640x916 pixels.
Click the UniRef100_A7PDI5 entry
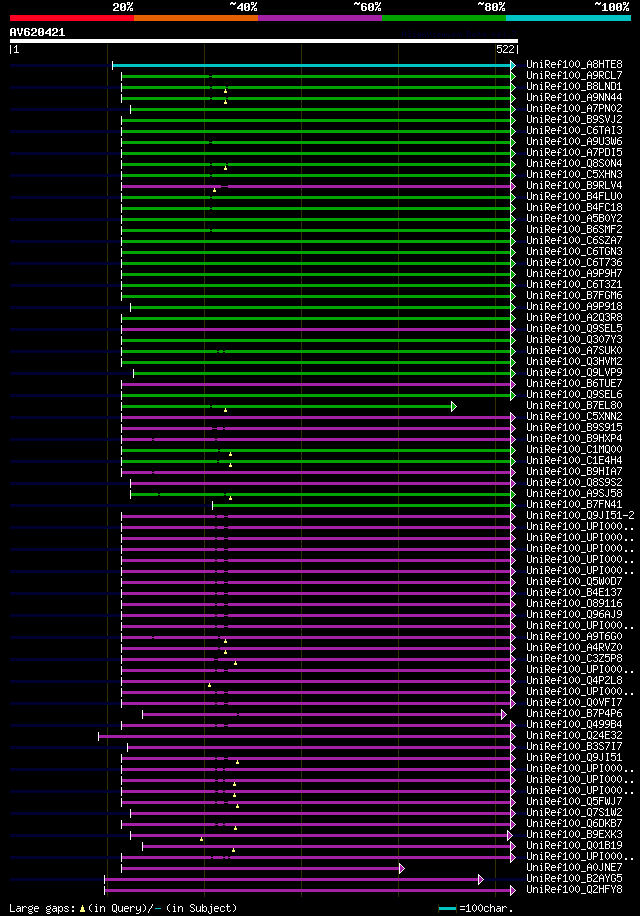coord(574,152)
